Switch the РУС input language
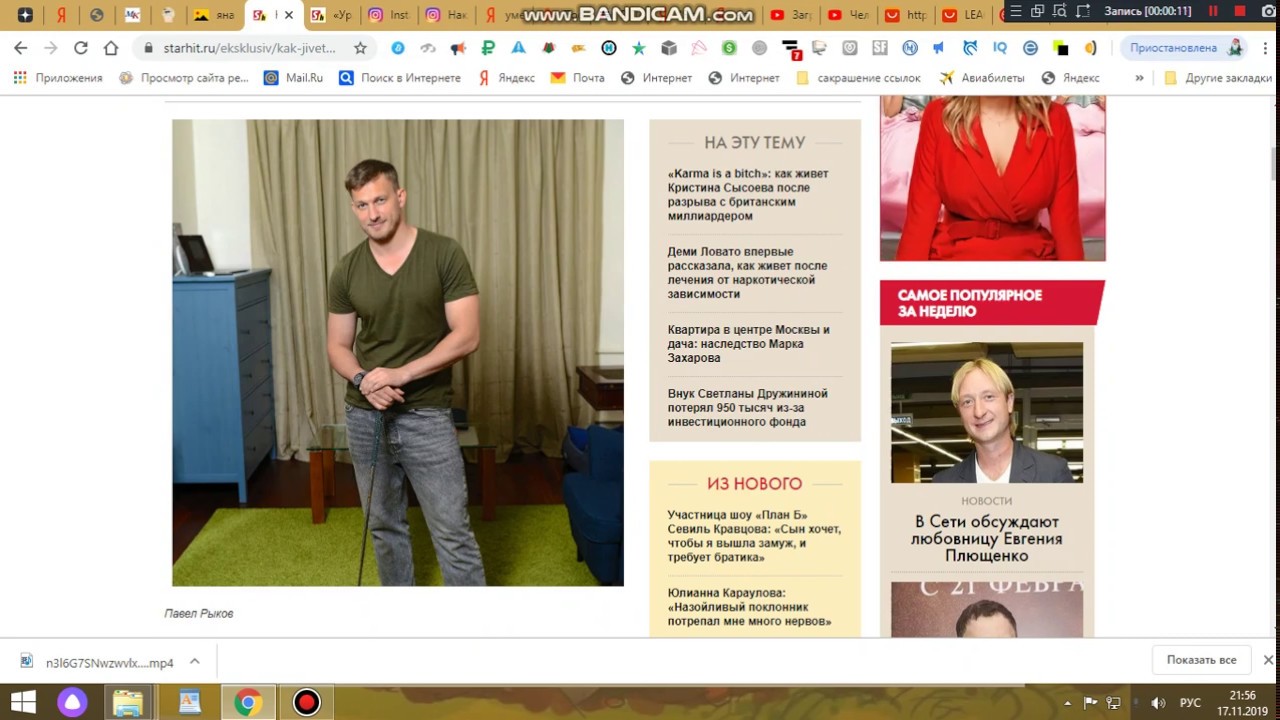 pos(1190,703)
